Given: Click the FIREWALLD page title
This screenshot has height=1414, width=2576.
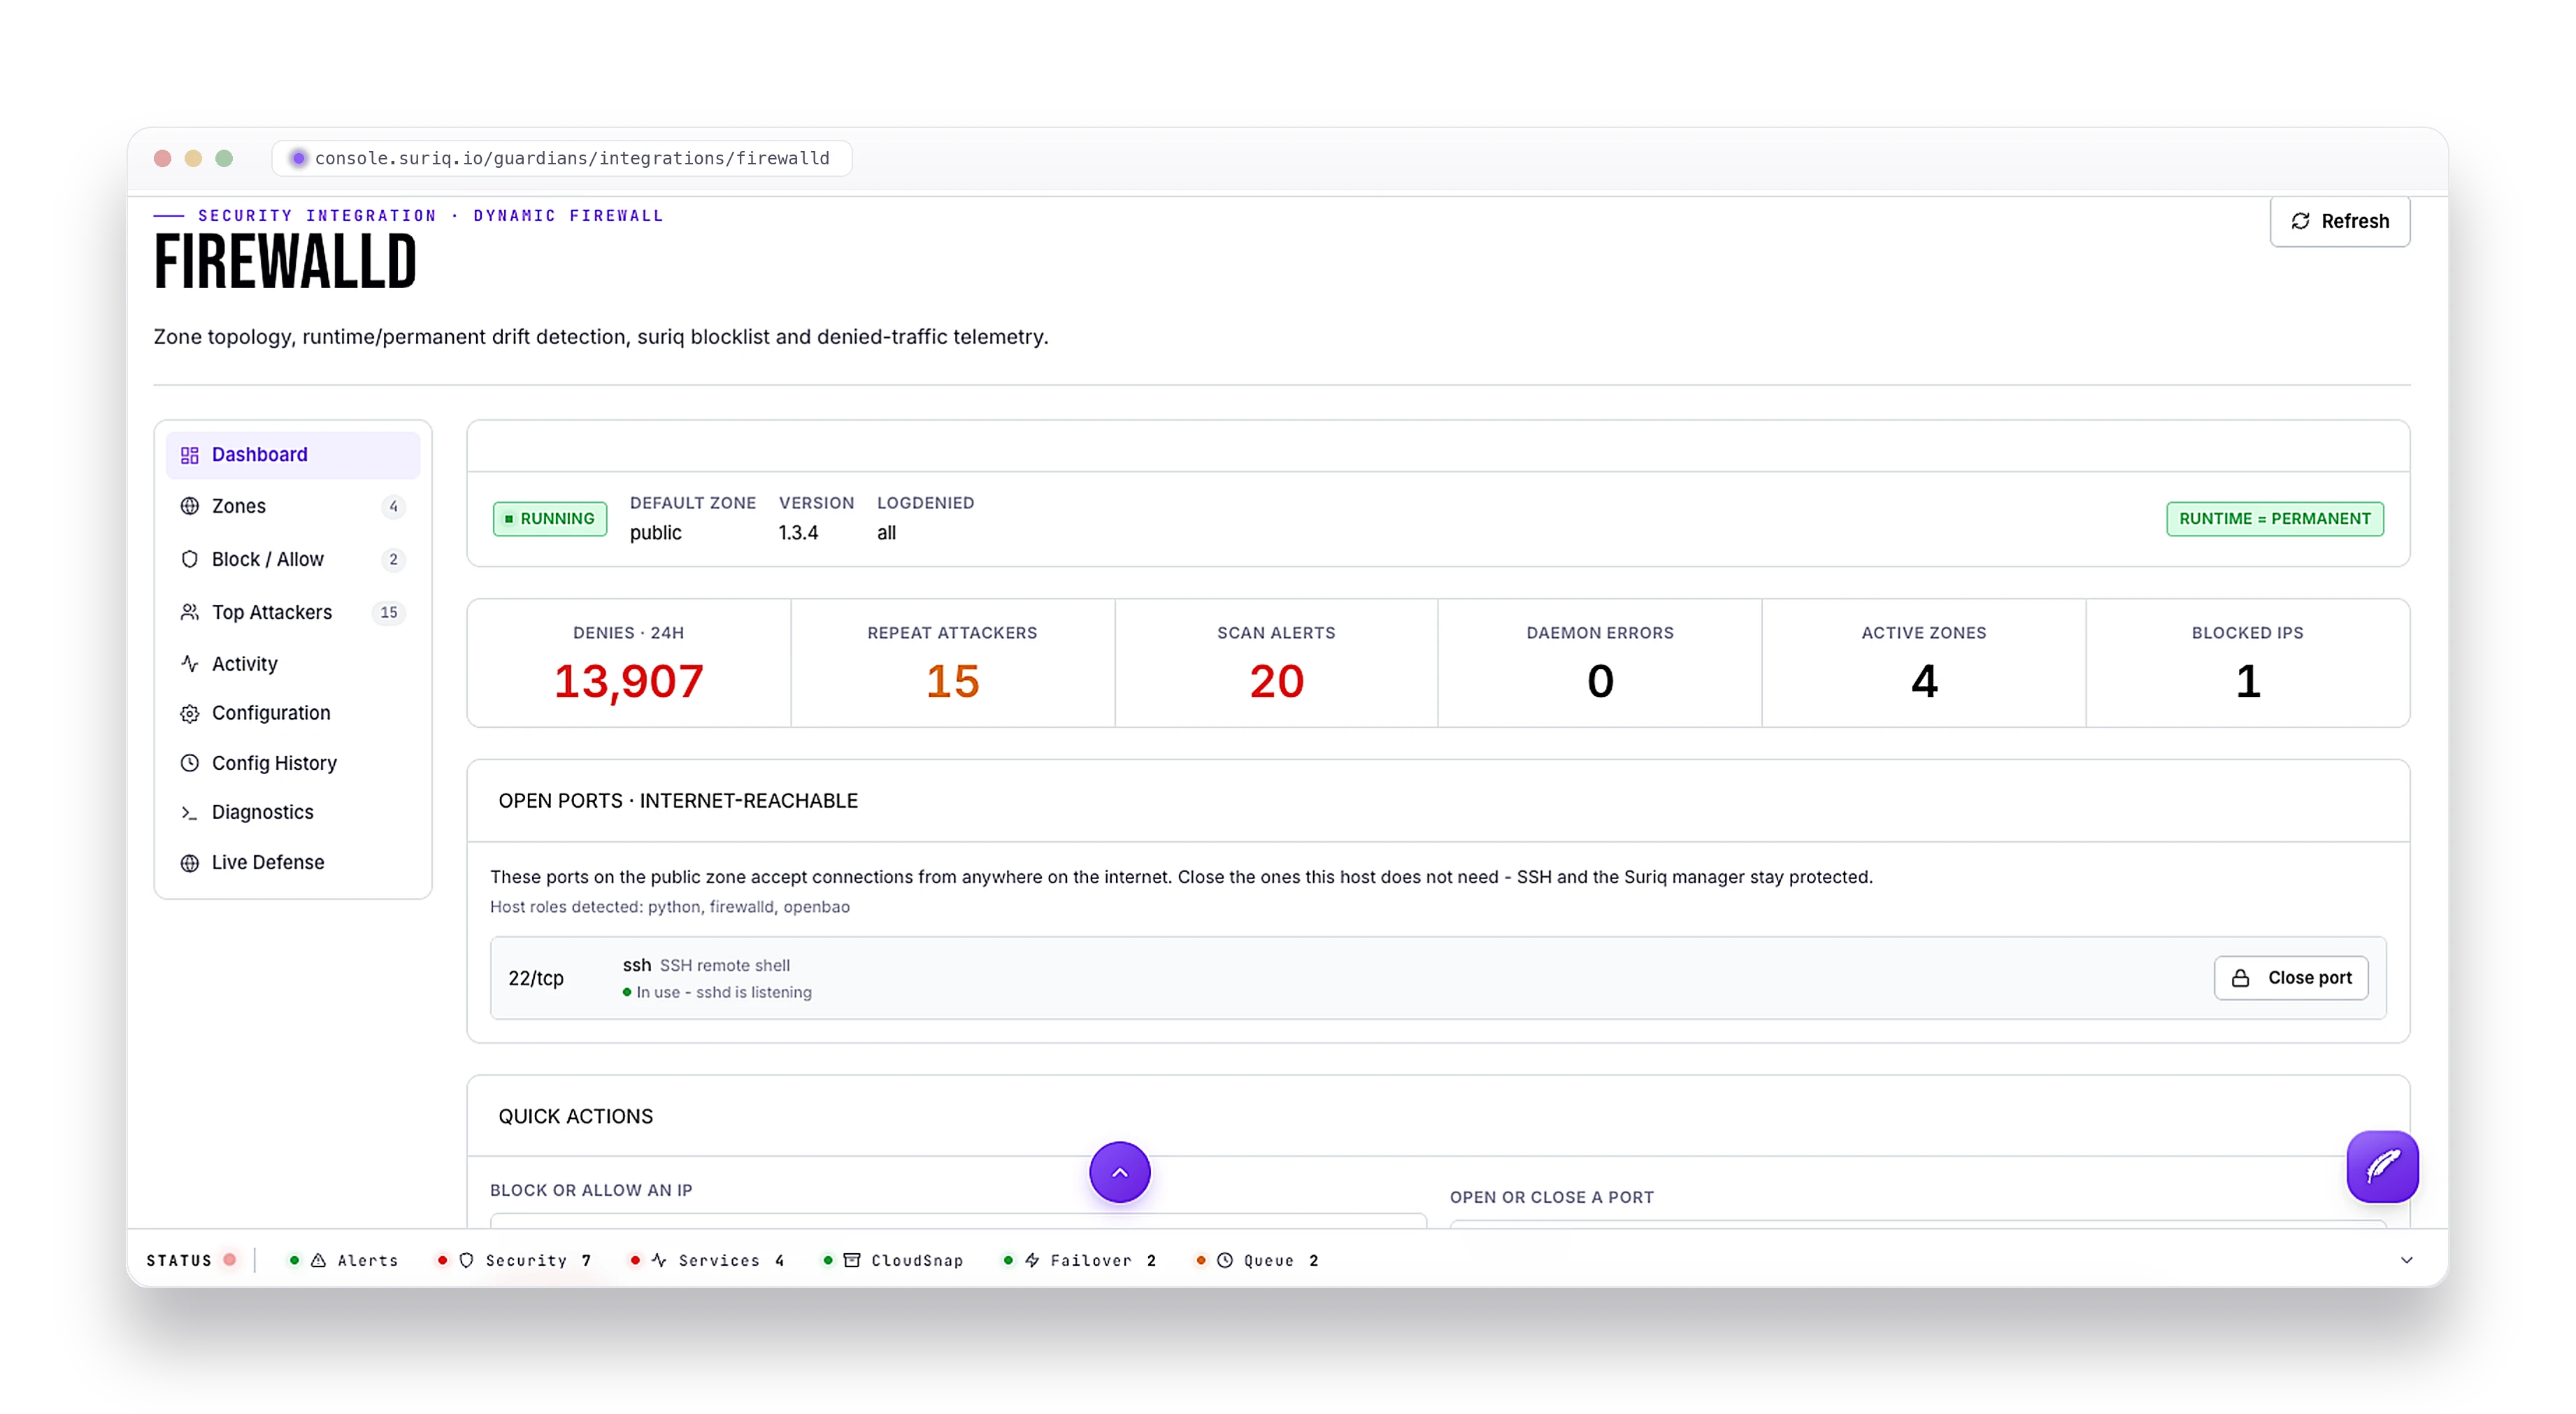Looking at the screenshot, I should click(x=285, y=263).
